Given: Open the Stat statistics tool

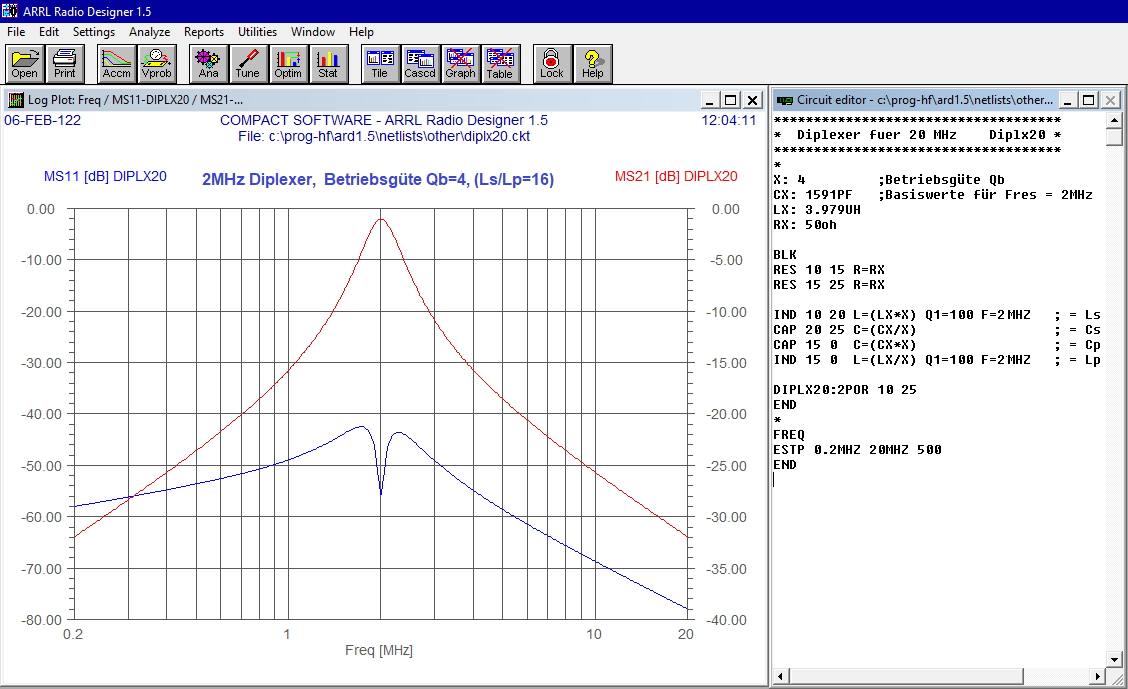Looking at the screenshot, I should [x=328, y=63].
